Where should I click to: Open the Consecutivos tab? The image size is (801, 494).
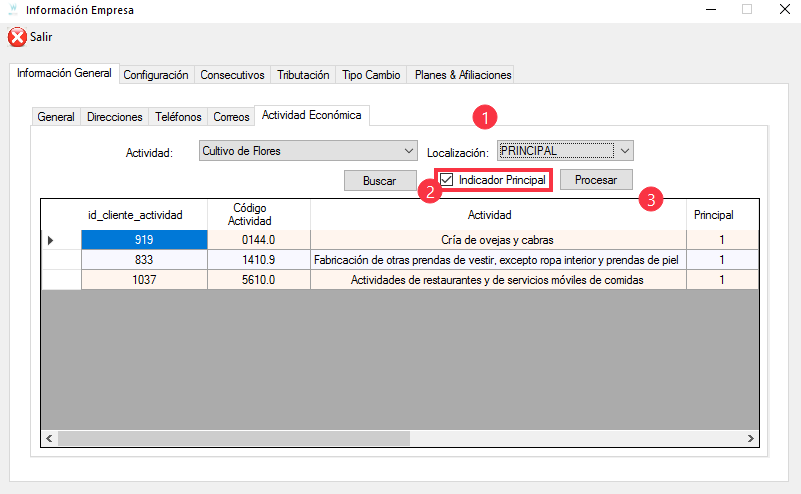[232, 75]
